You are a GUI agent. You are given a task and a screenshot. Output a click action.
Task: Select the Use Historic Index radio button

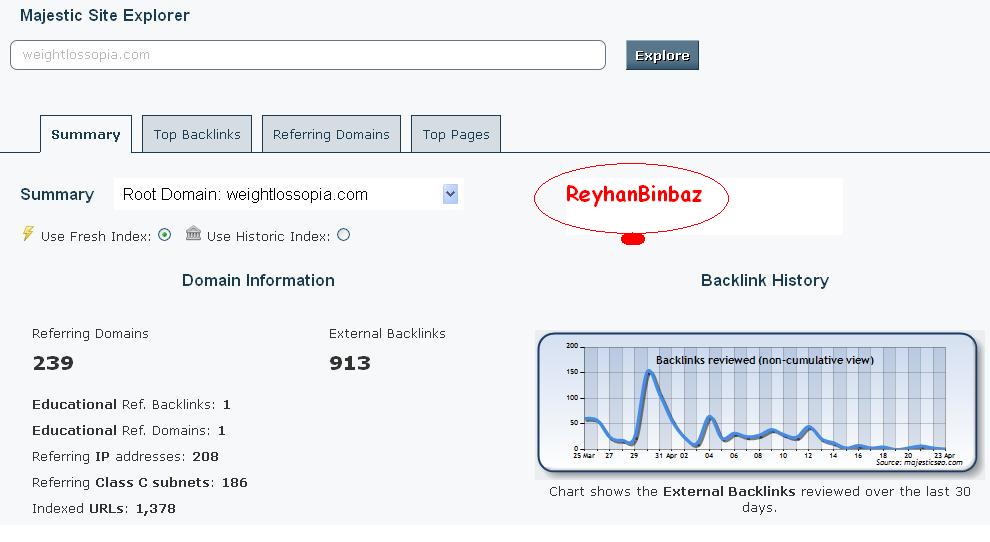344,235
